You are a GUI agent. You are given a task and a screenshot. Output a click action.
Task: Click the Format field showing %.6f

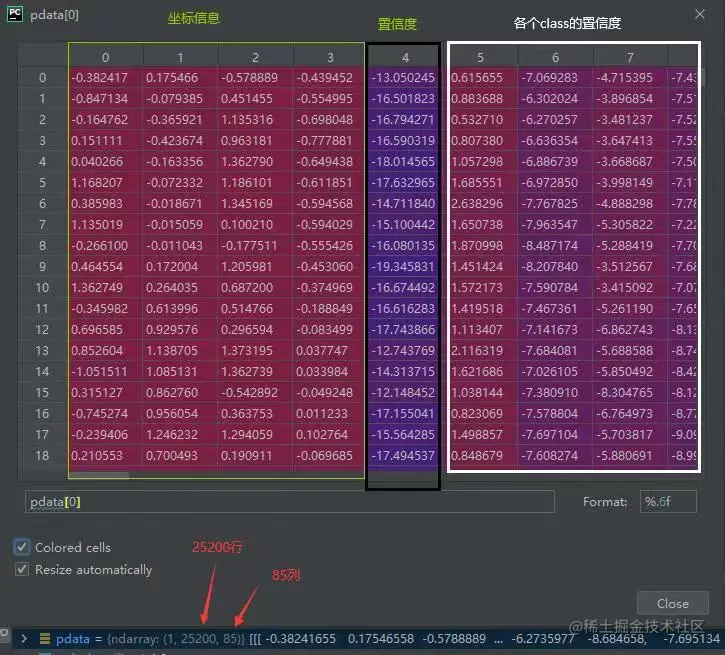[668, 502]
